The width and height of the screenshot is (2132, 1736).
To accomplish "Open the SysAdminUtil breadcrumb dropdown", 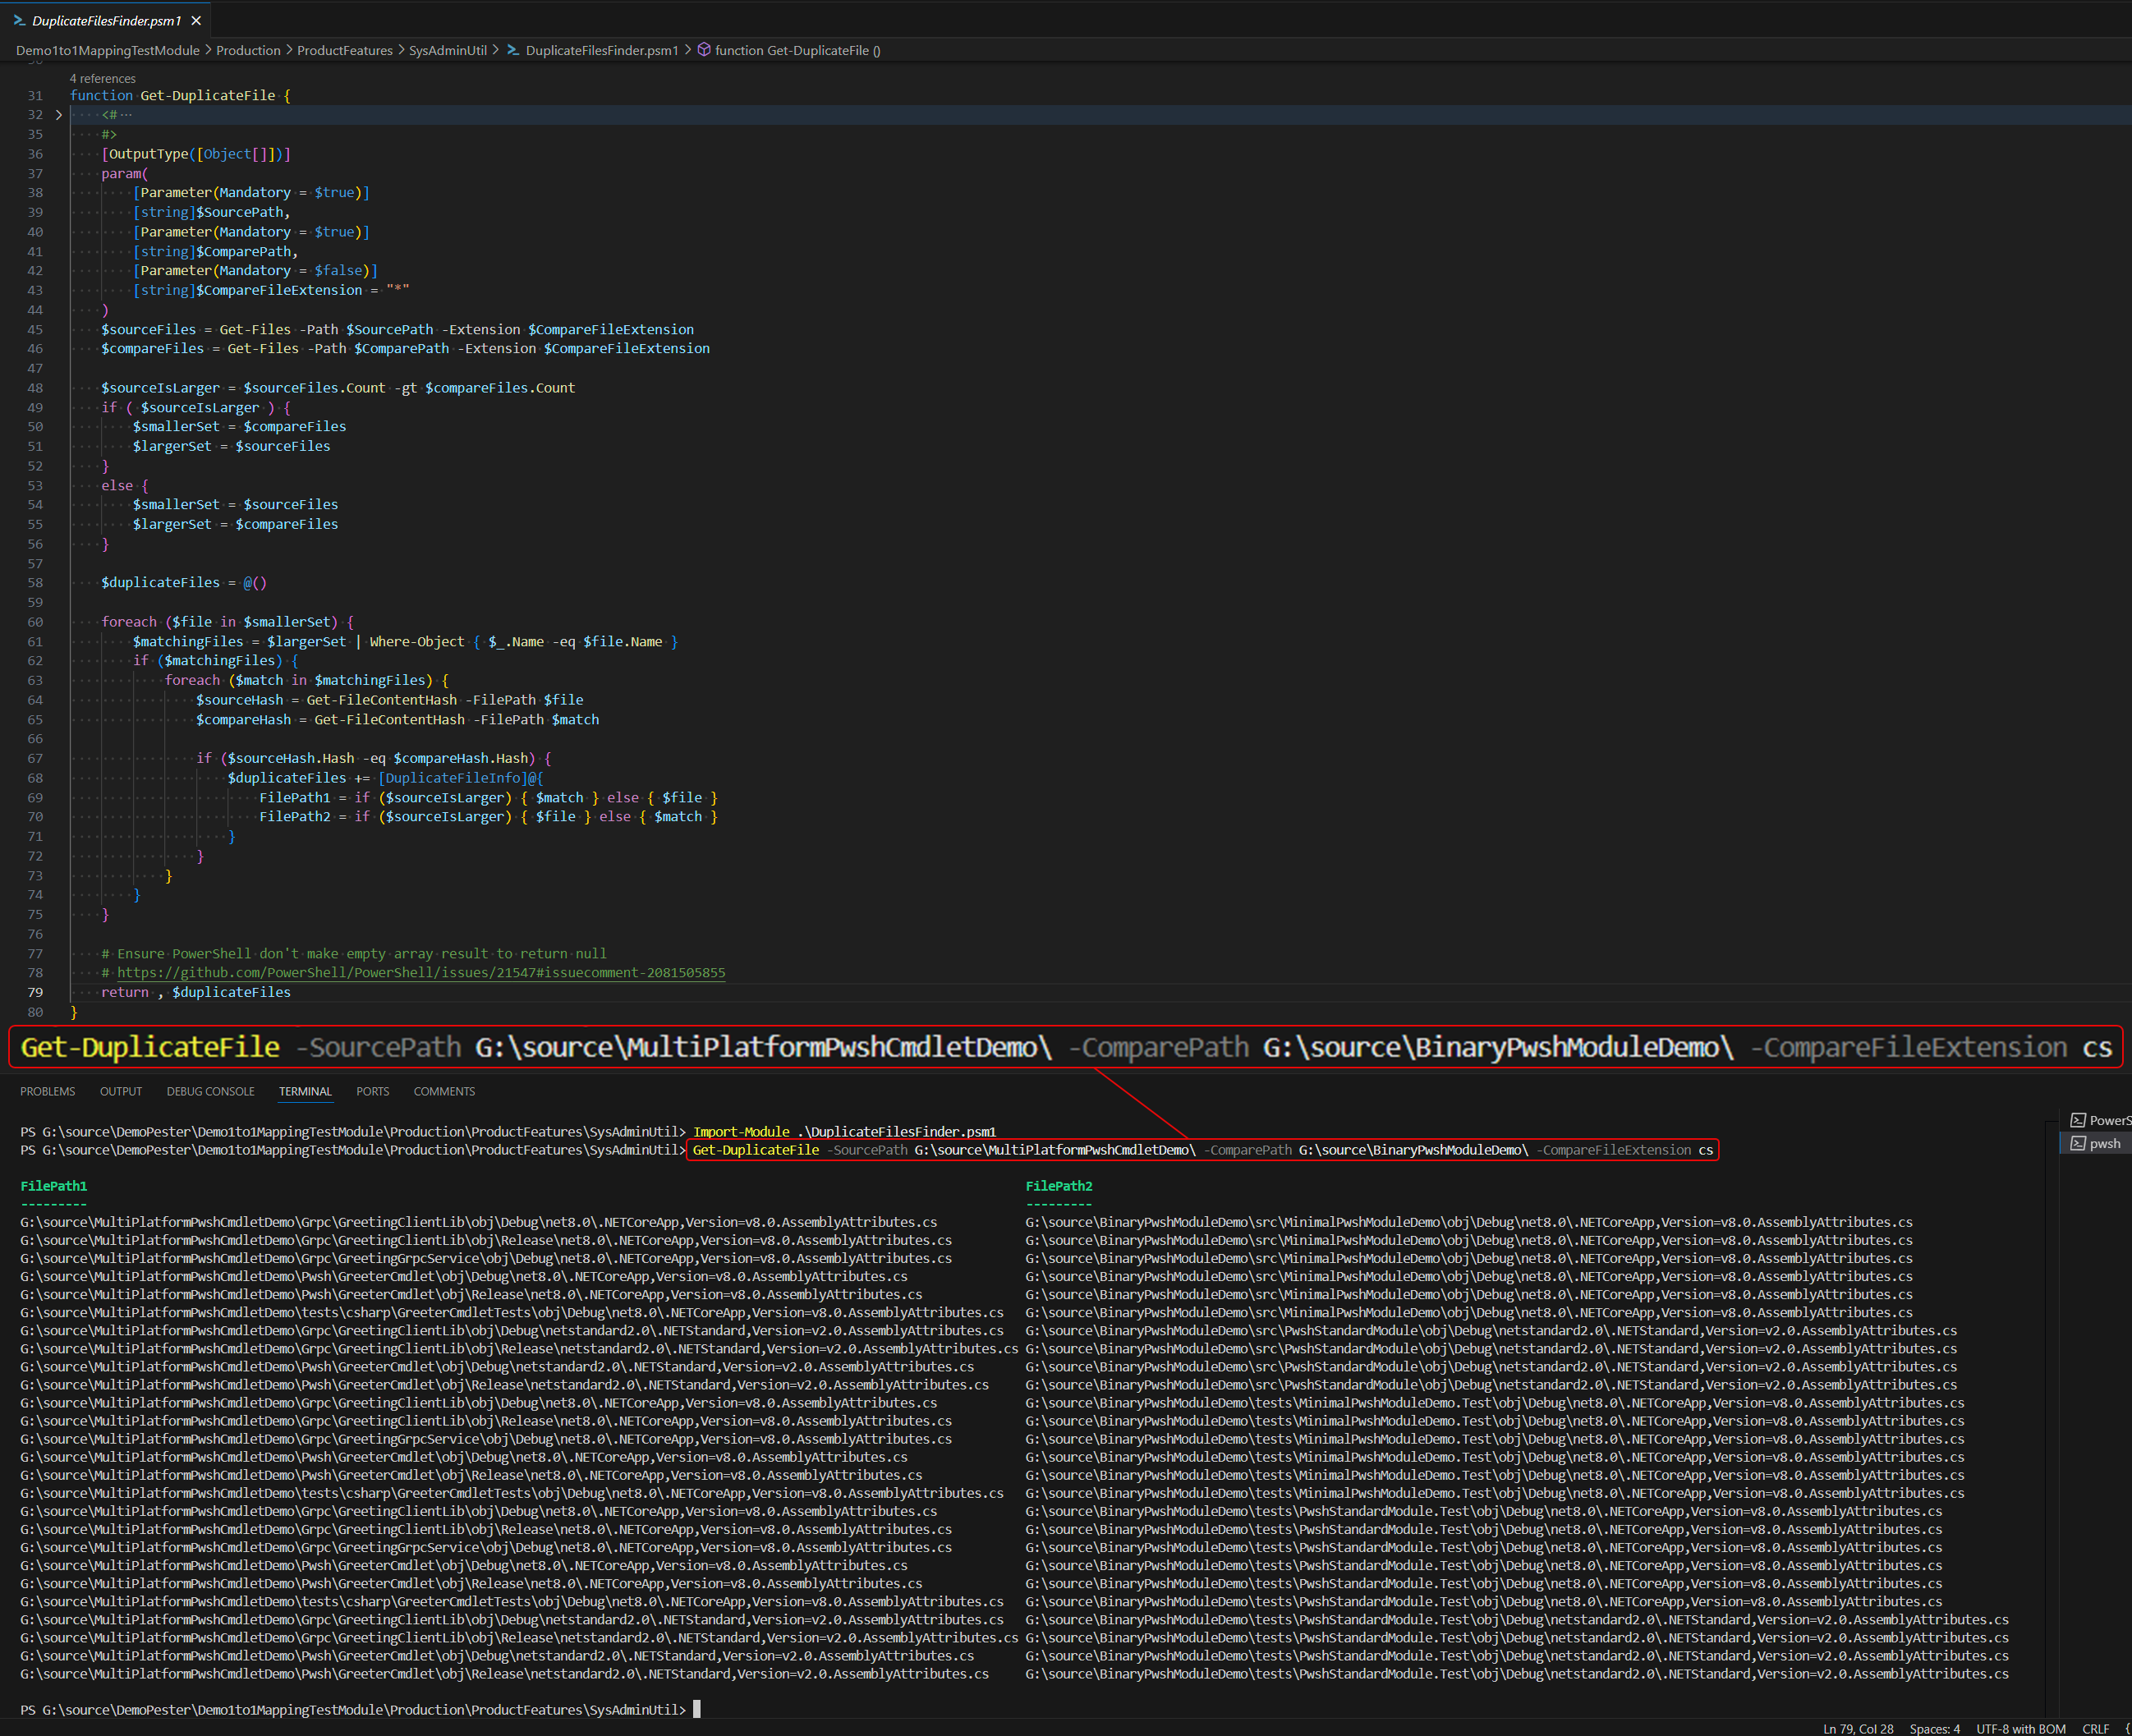I will (447, 50).
